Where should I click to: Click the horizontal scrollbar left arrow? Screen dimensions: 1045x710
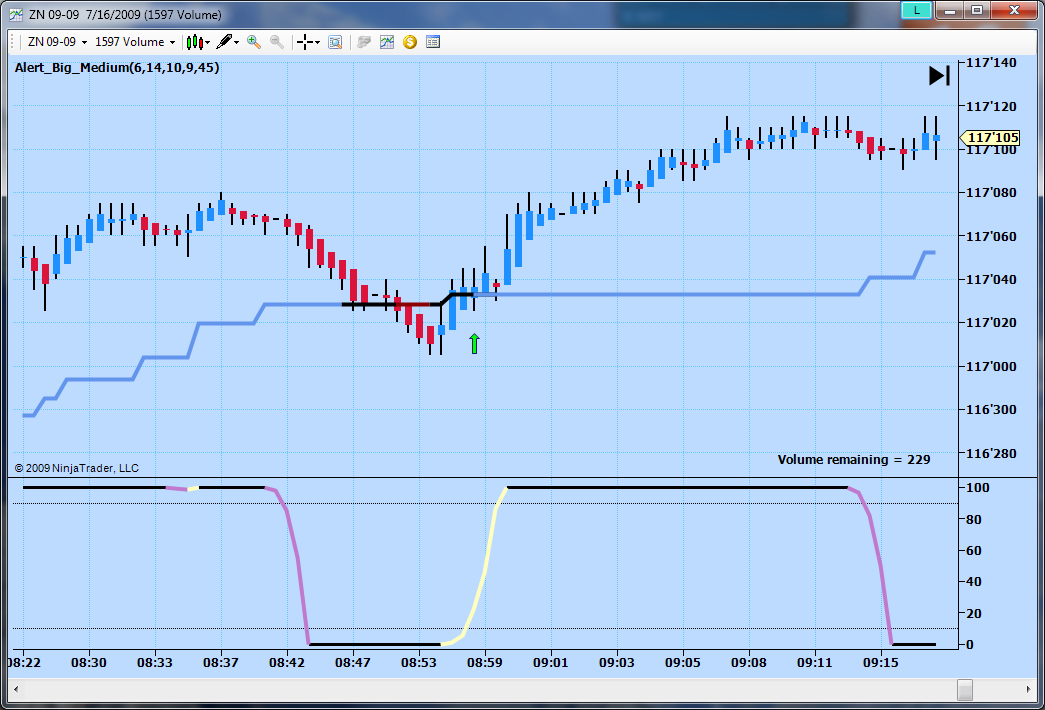click(16, 689)
